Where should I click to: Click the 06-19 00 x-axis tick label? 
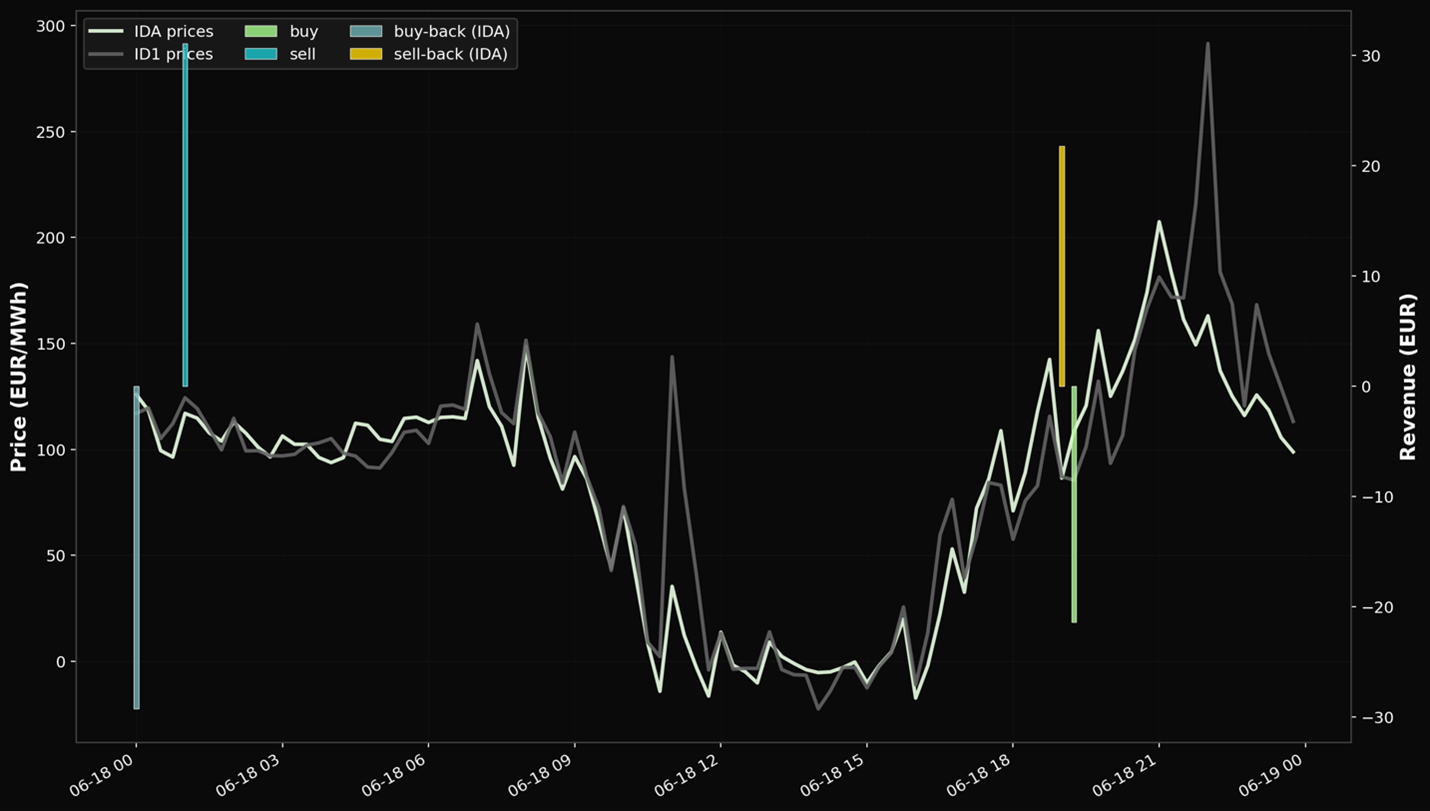(x=1271, y=777)
